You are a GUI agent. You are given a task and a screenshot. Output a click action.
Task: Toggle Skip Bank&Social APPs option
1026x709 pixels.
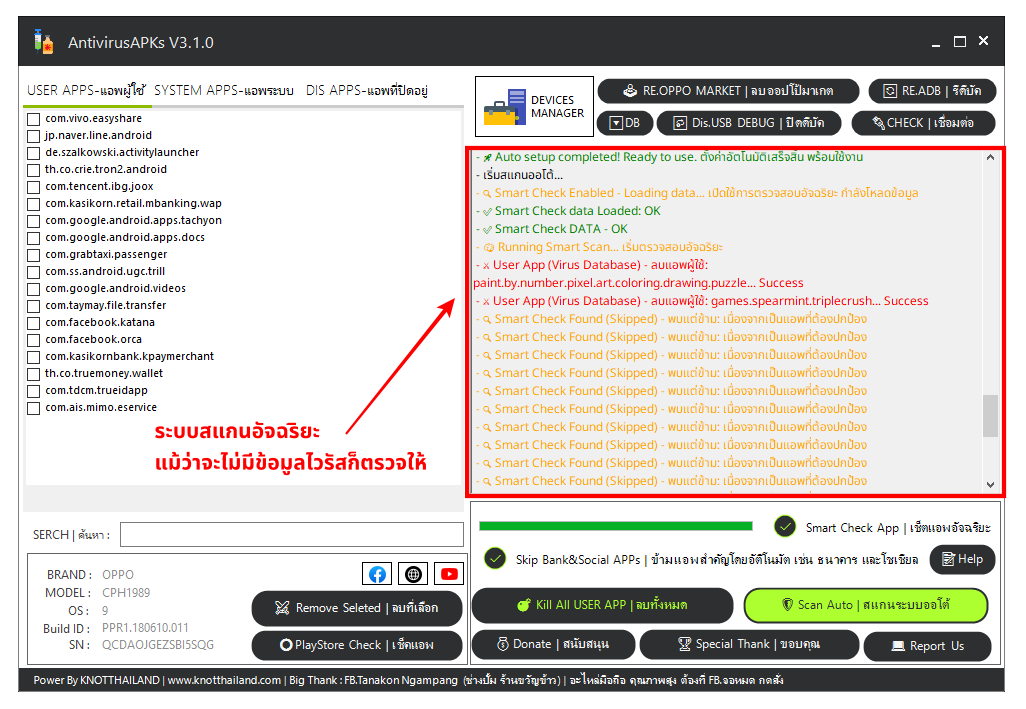(x=495, y=559)
